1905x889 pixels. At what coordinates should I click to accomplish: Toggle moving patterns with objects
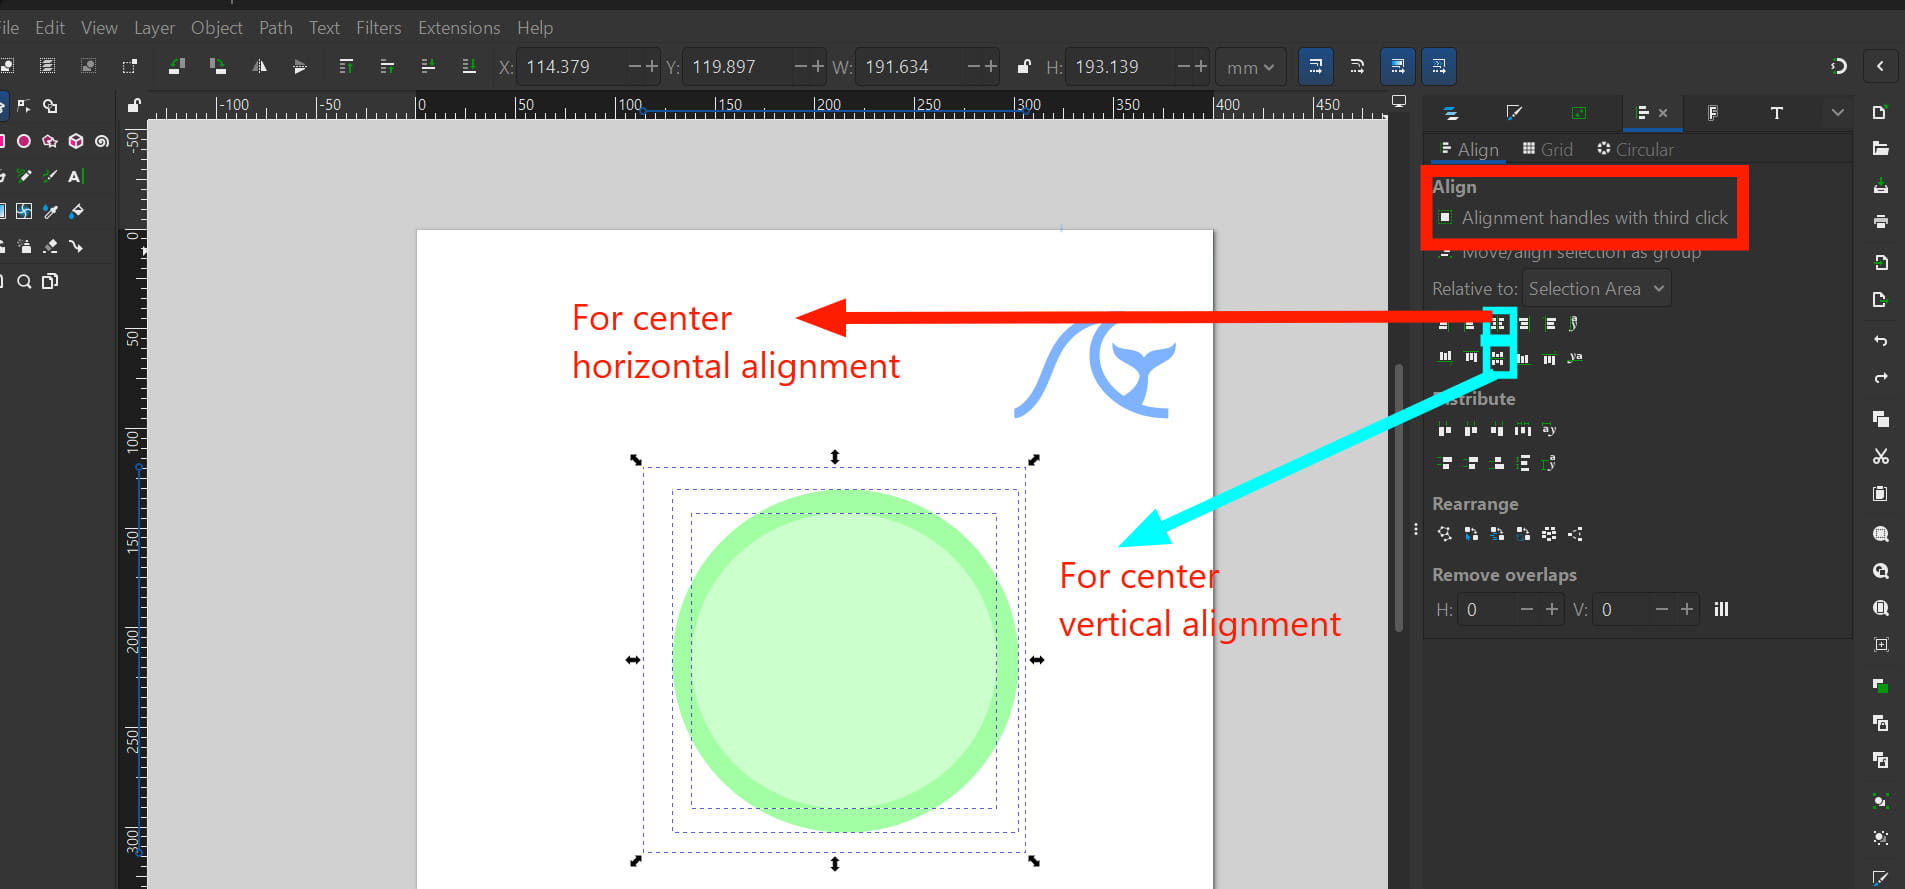[x=1439, y=66]
